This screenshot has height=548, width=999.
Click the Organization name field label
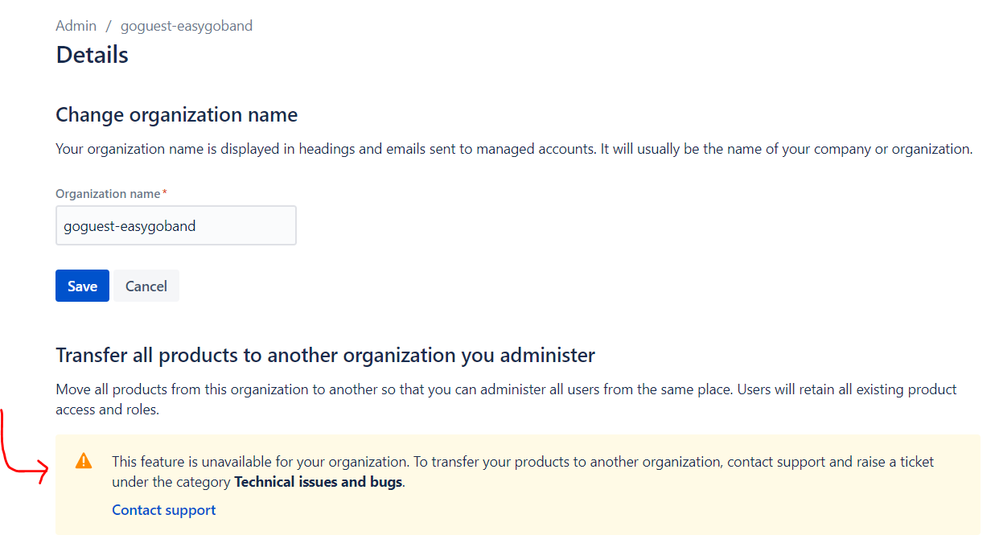pos(108,194)
